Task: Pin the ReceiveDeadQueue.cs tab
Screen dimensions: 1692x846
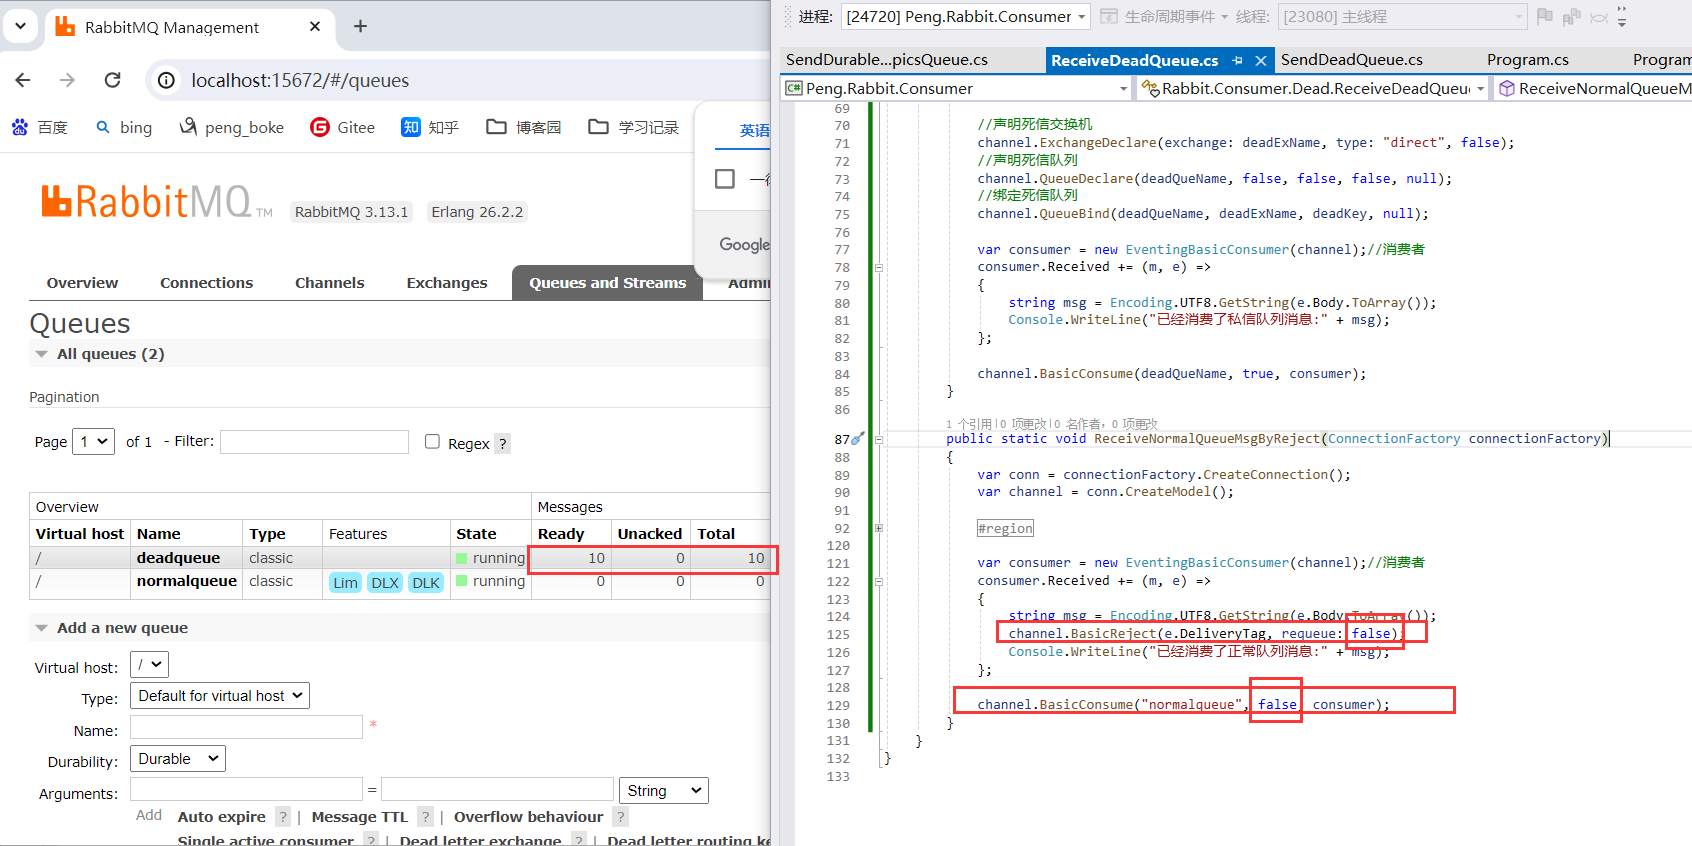Action: [1238, 61]
